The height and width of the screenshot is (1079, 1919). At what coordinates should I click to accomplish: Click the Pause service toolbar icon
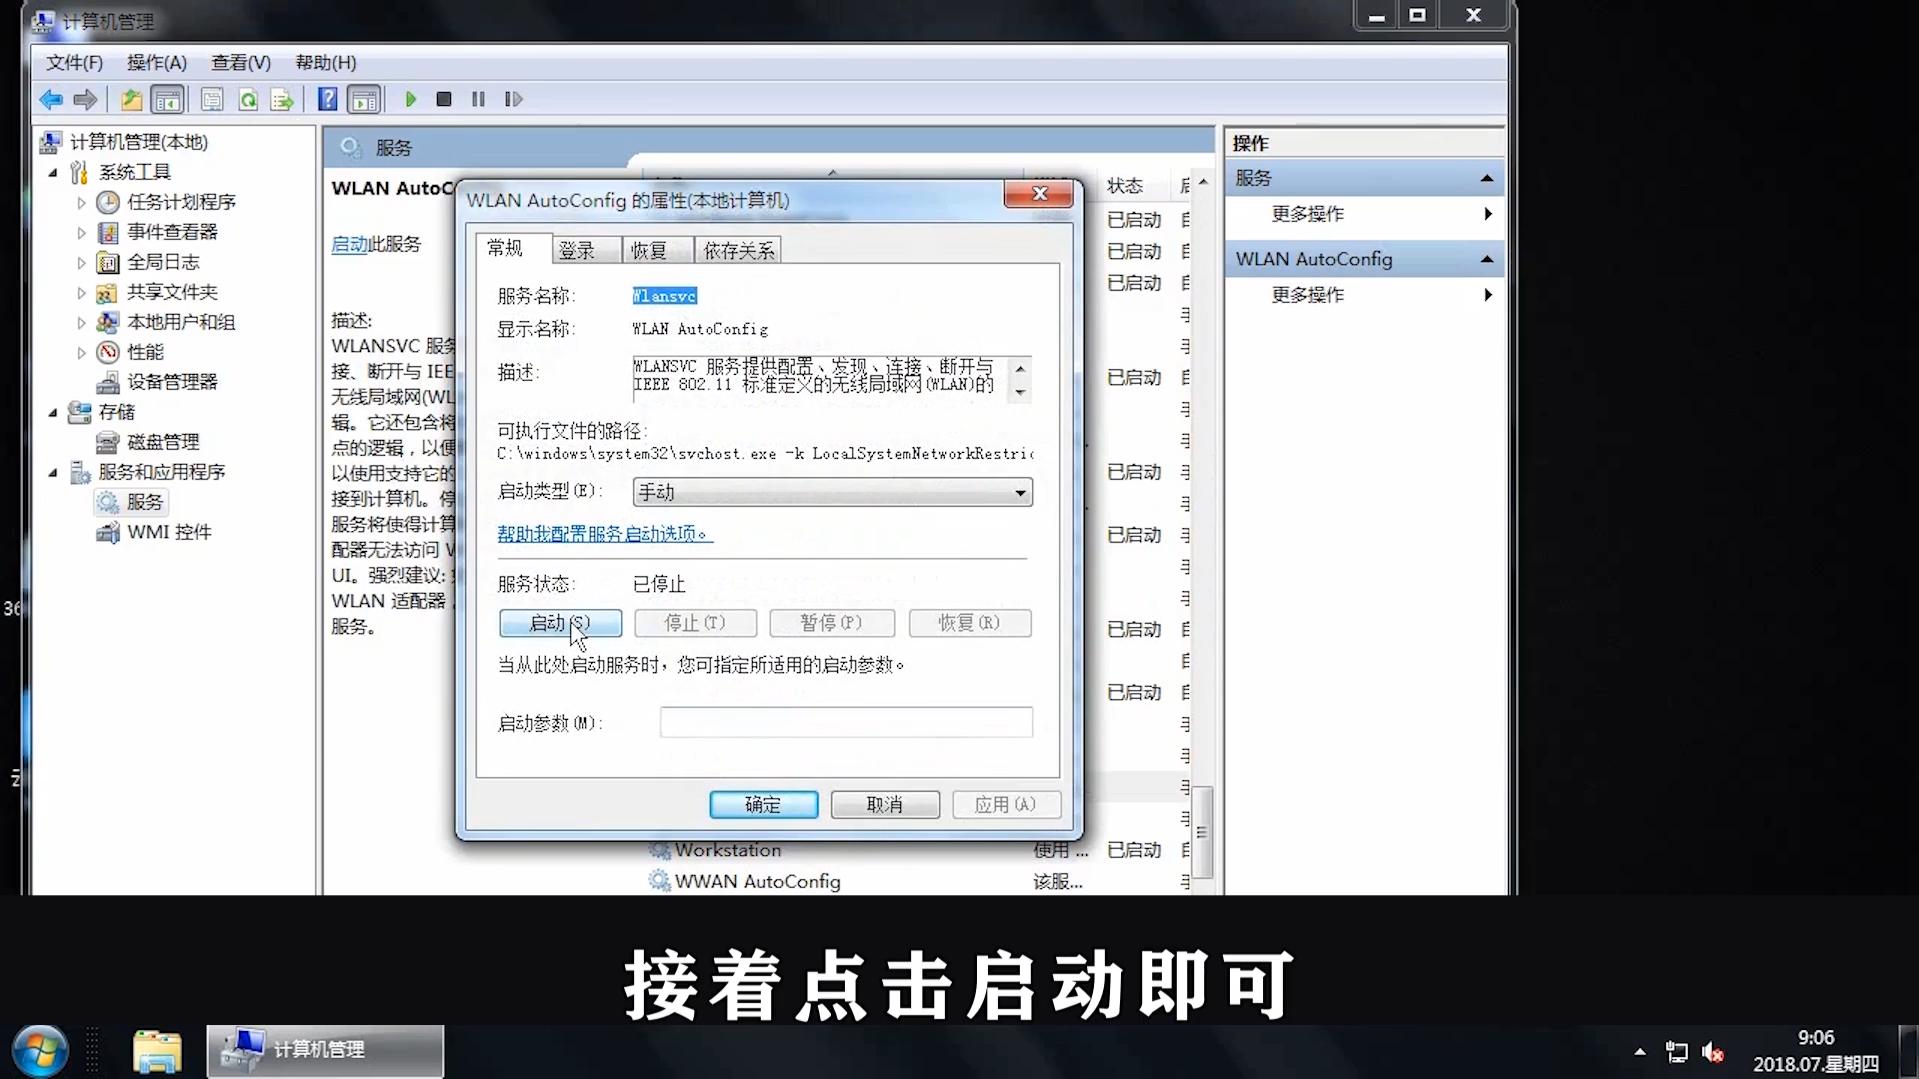coord(478,99)
